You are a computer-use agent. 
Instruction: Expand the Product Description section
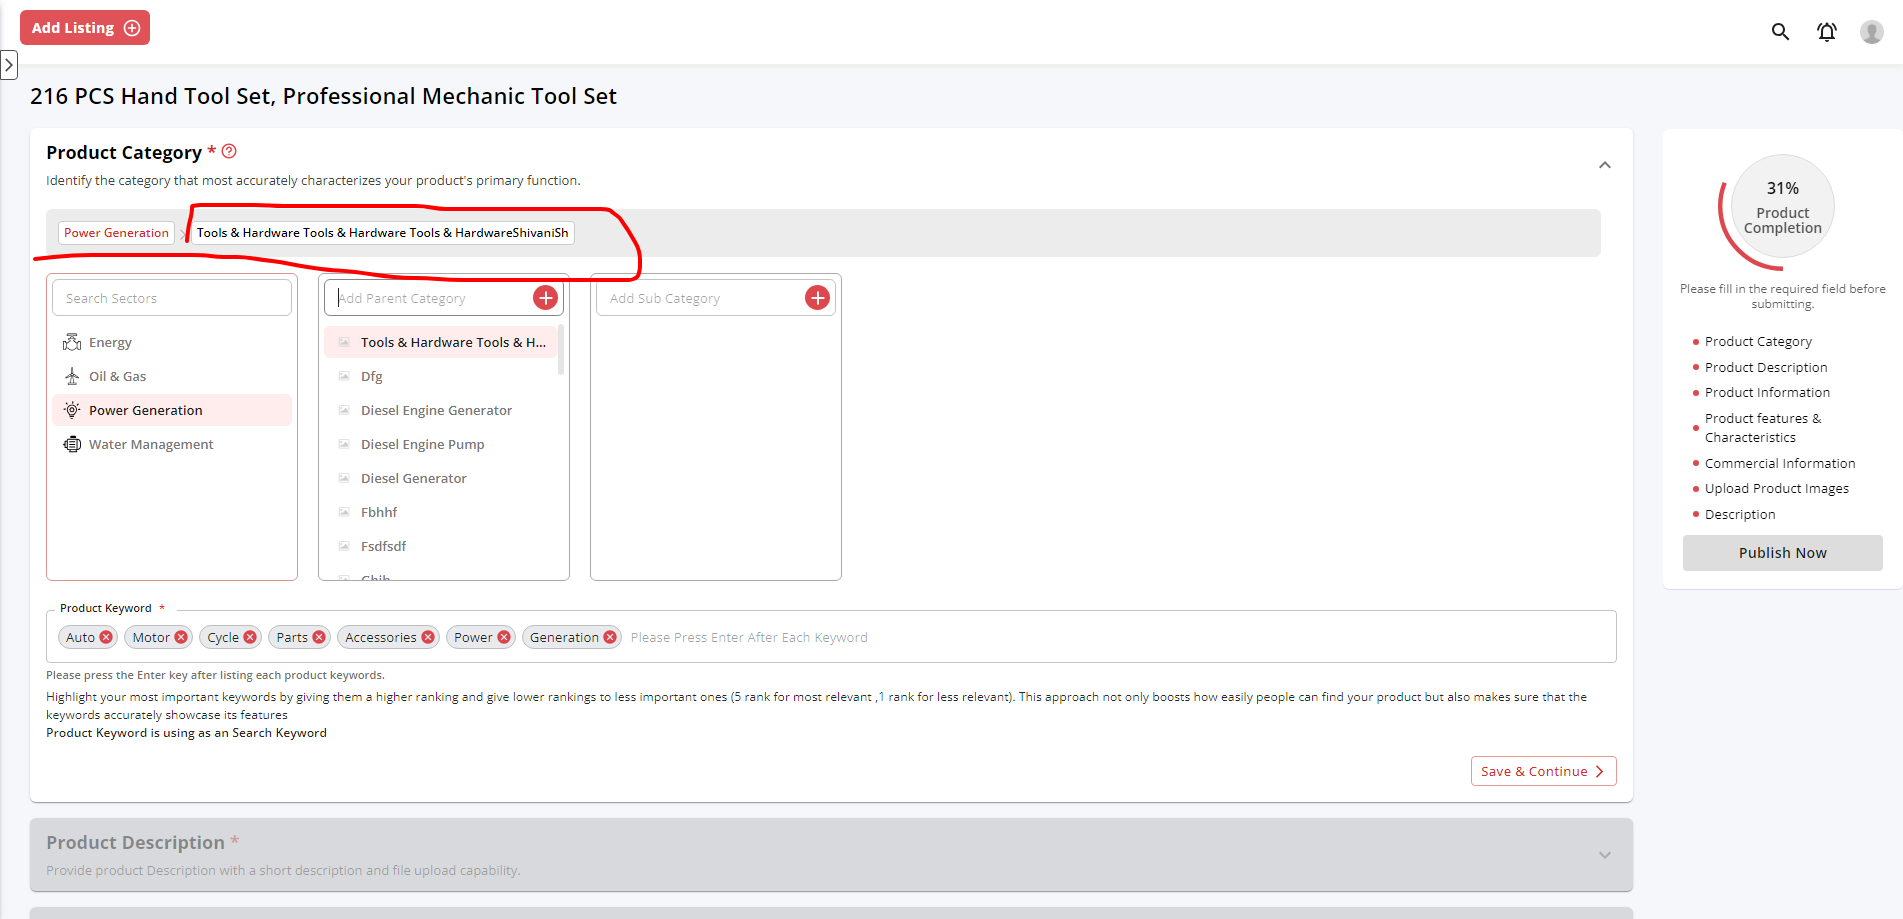1604,855
